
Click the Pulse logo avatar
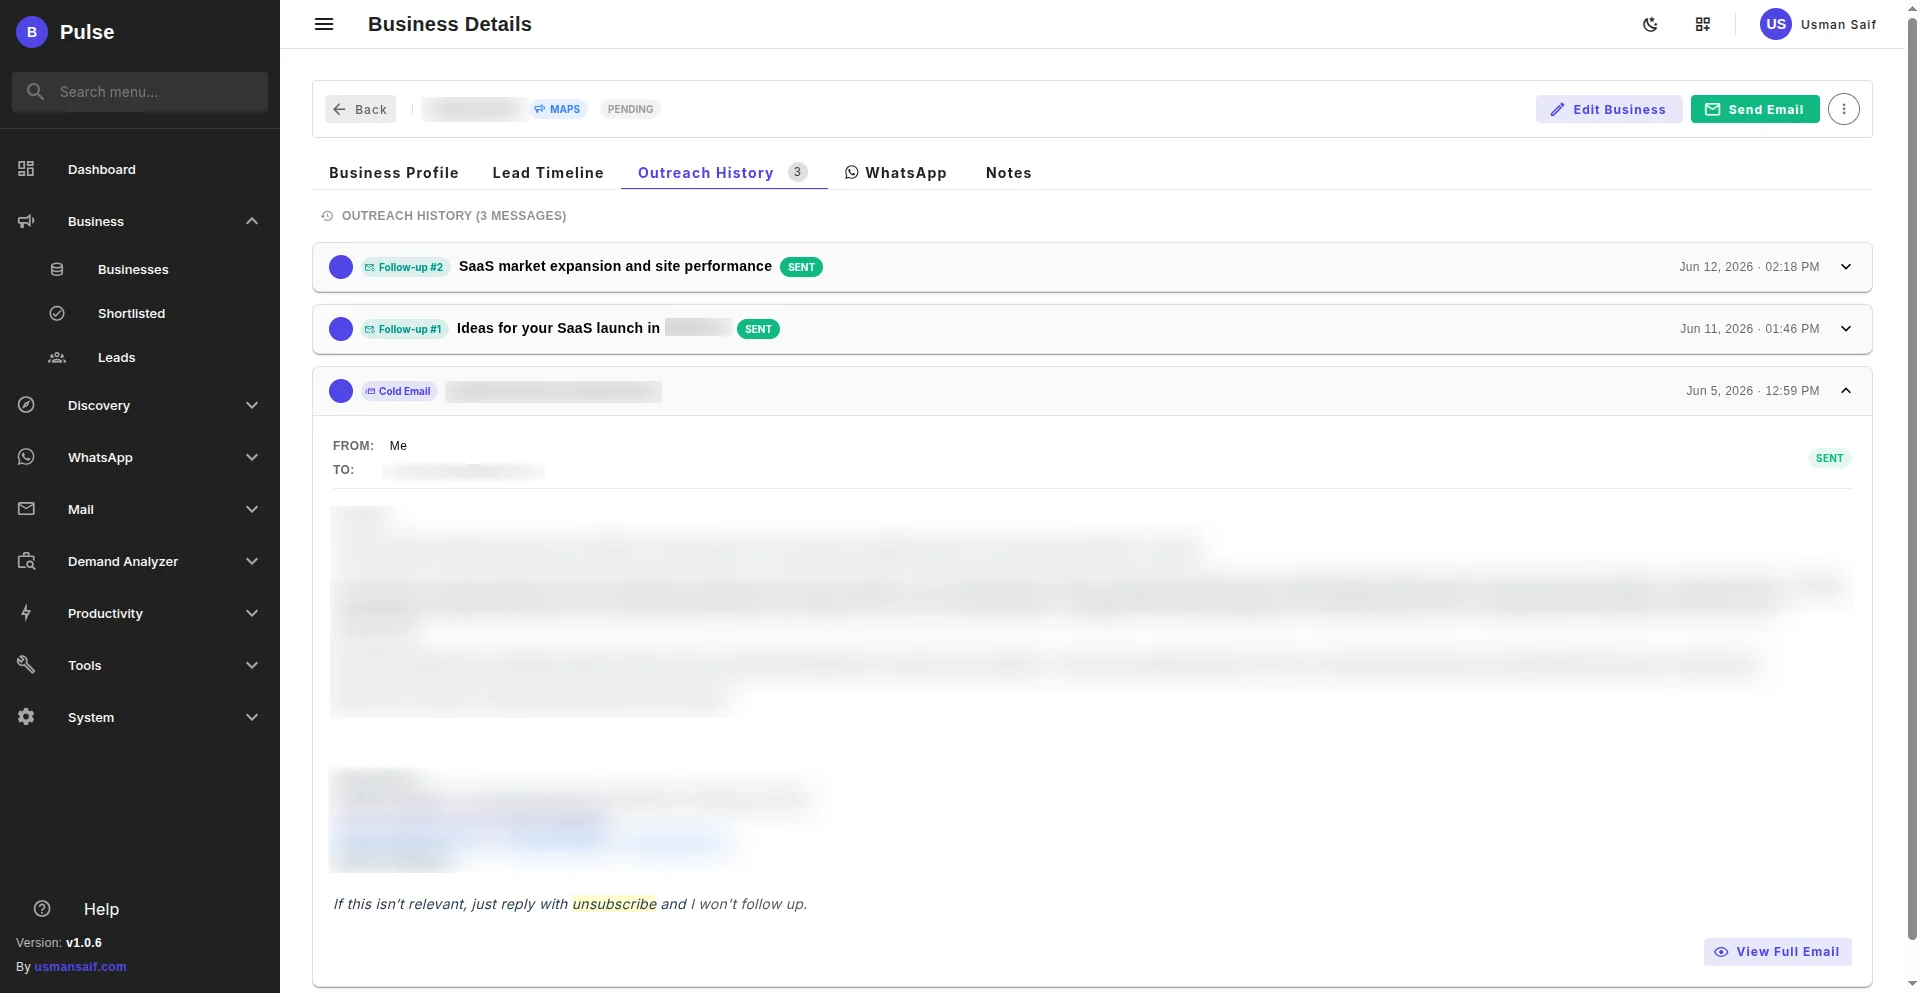coord(32,32)
